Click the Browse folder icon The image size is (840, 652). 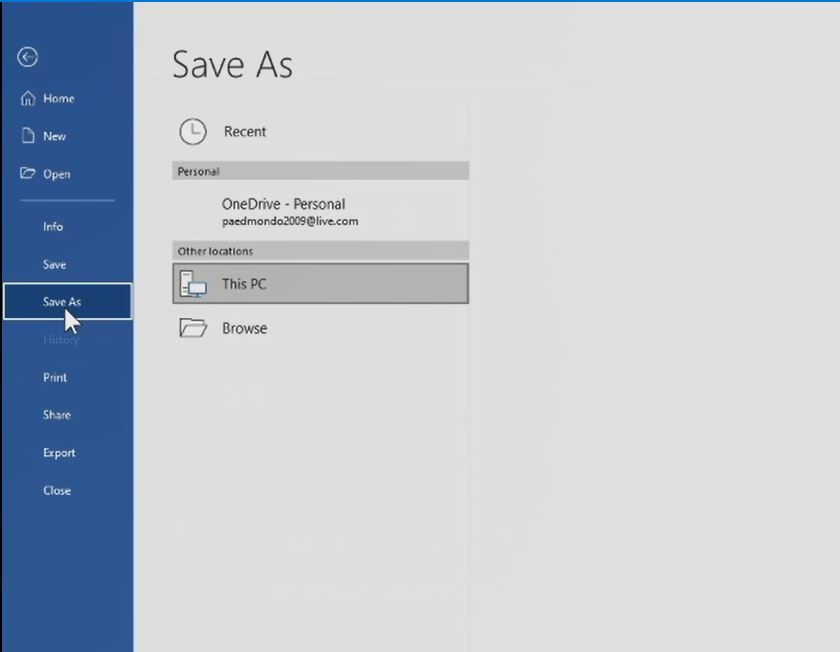[192, 328]
